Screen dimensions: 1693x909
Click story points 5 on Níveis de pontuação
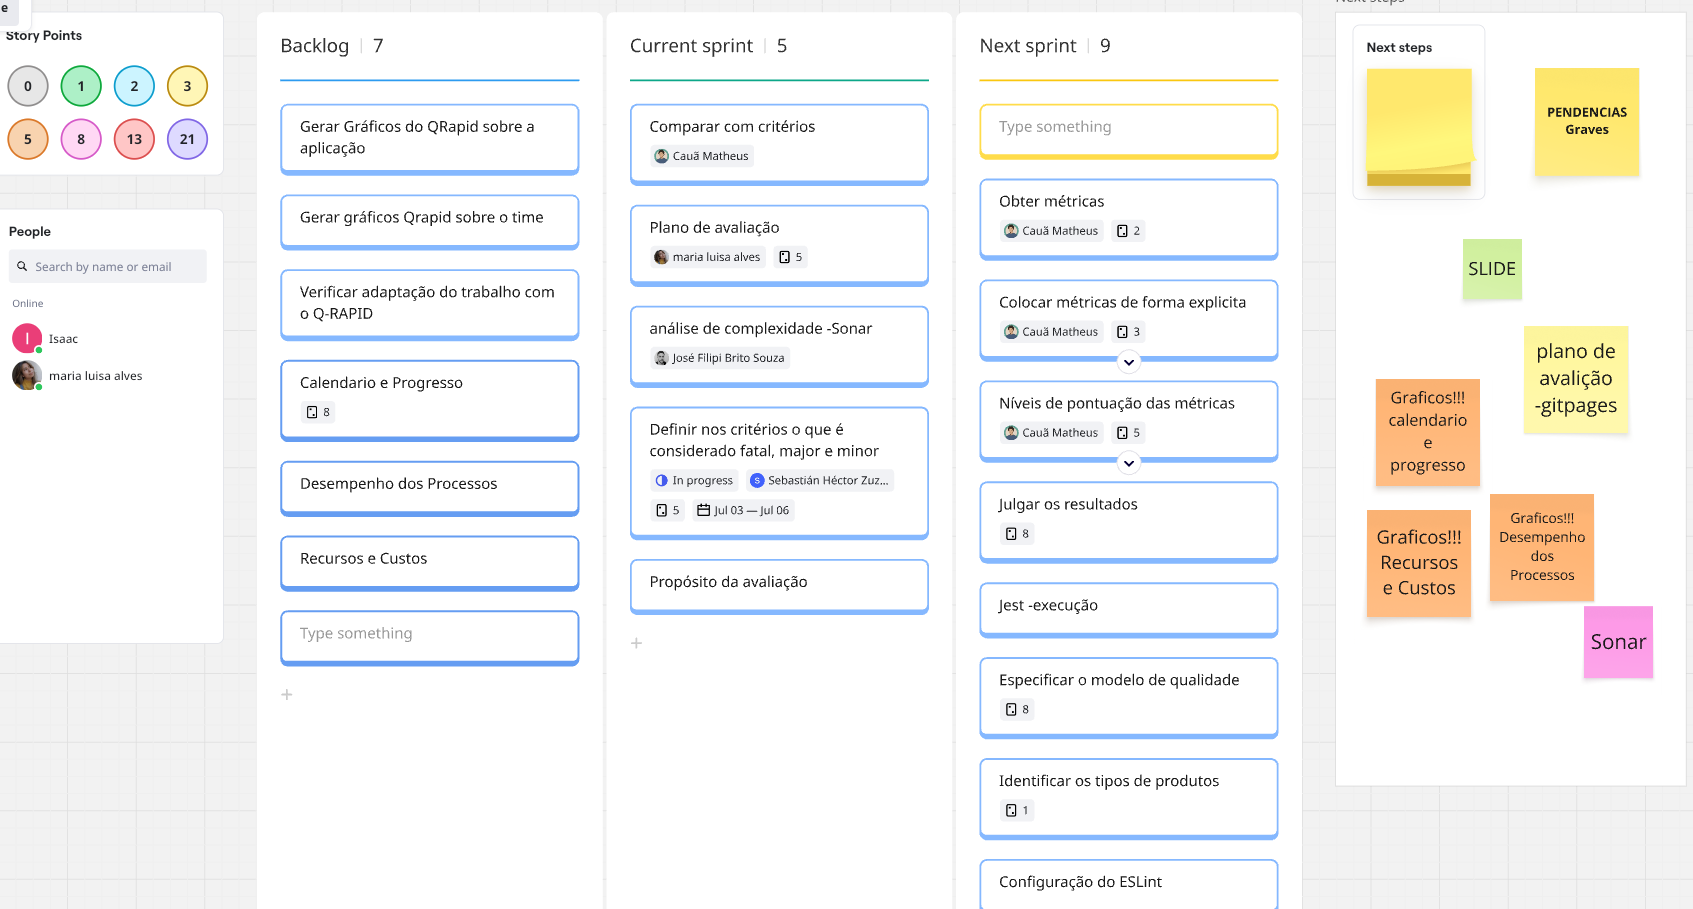pyautogui.click(x=1129, y=433)
